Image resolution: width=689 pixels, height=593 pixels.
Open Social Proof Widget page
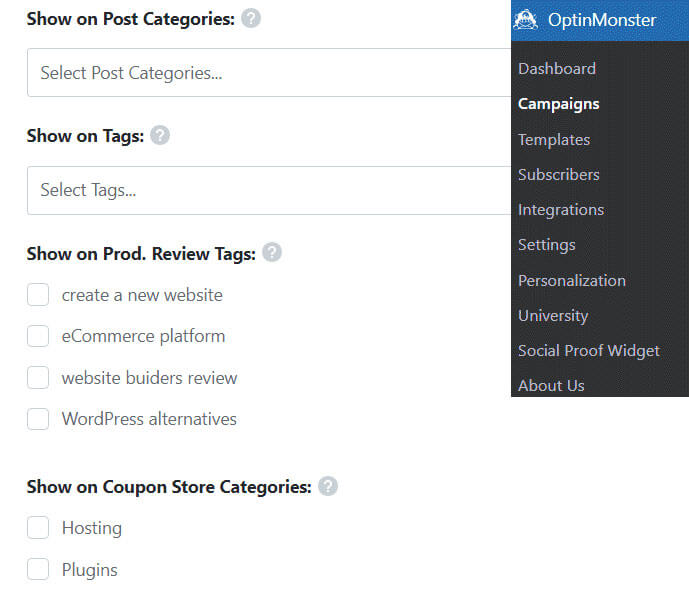589,351
